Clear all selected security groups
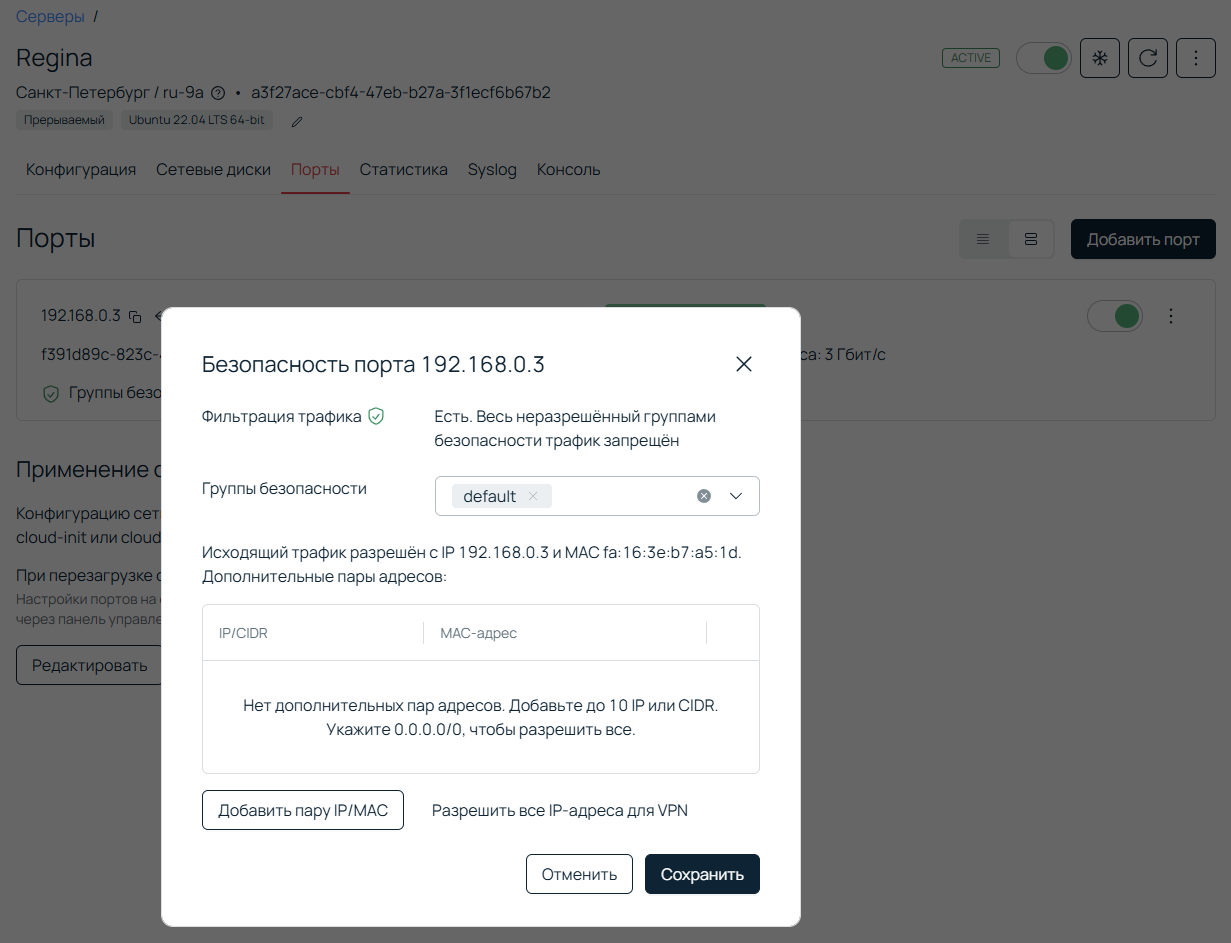1231x943 pixels. (x=704, y=495)
